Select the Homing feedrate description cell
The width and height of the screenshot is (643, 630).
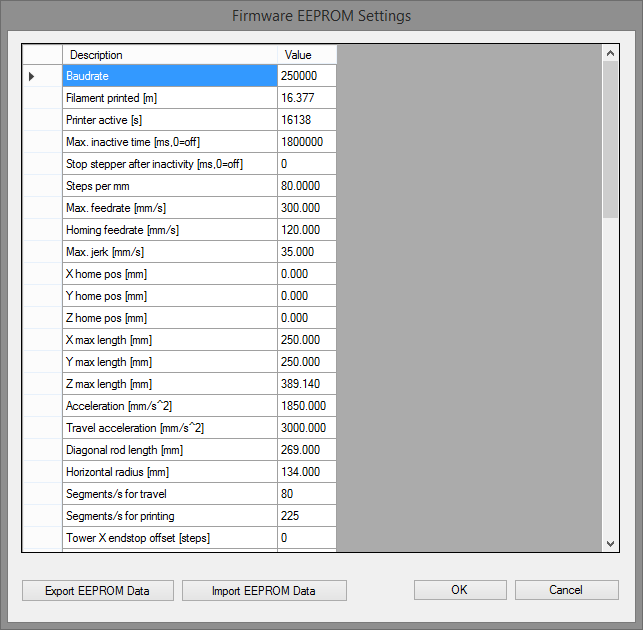point(169,230)
